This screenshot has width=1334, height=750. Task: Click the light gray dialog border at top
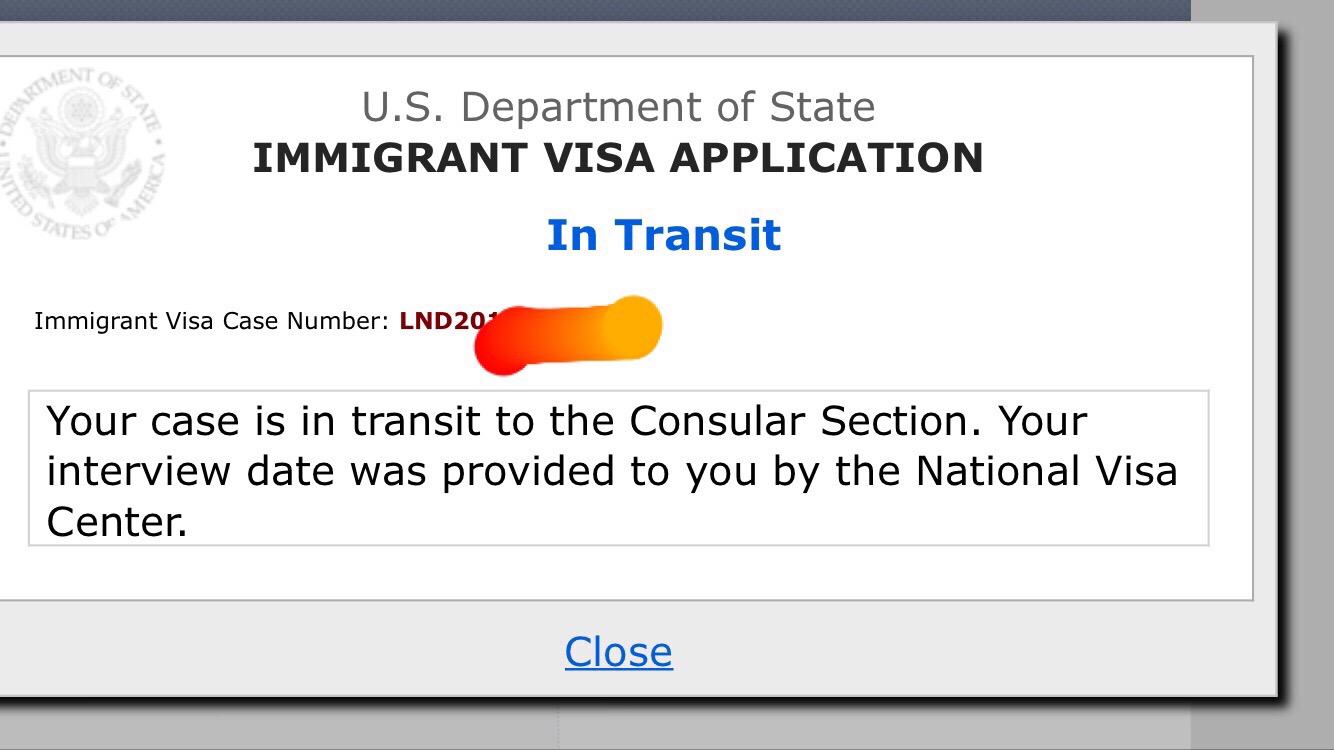[x=640, y=39]
